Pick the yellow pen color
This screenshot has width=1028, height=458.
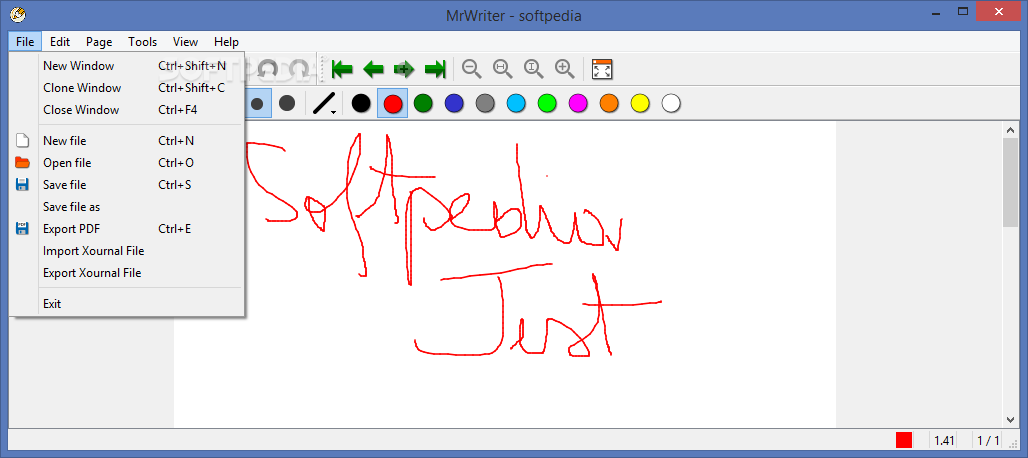pyautogui.click(x=640, y=104)
